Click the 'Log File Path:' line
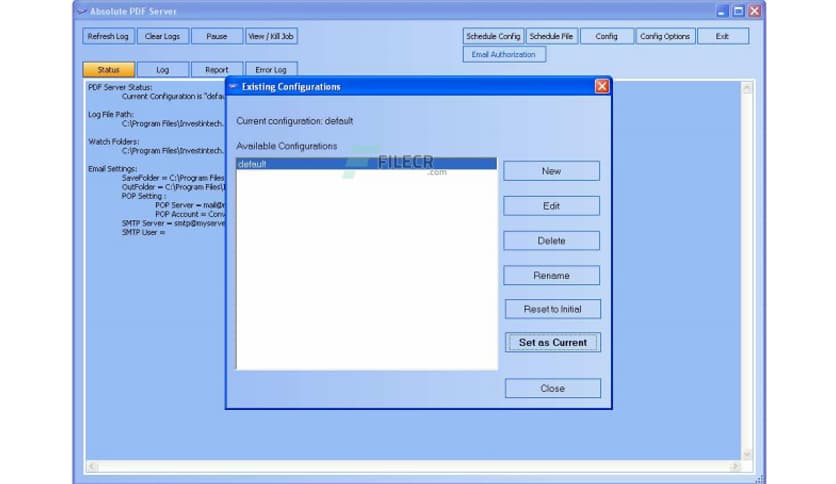836x484 pixels. [x=111, y=115]
